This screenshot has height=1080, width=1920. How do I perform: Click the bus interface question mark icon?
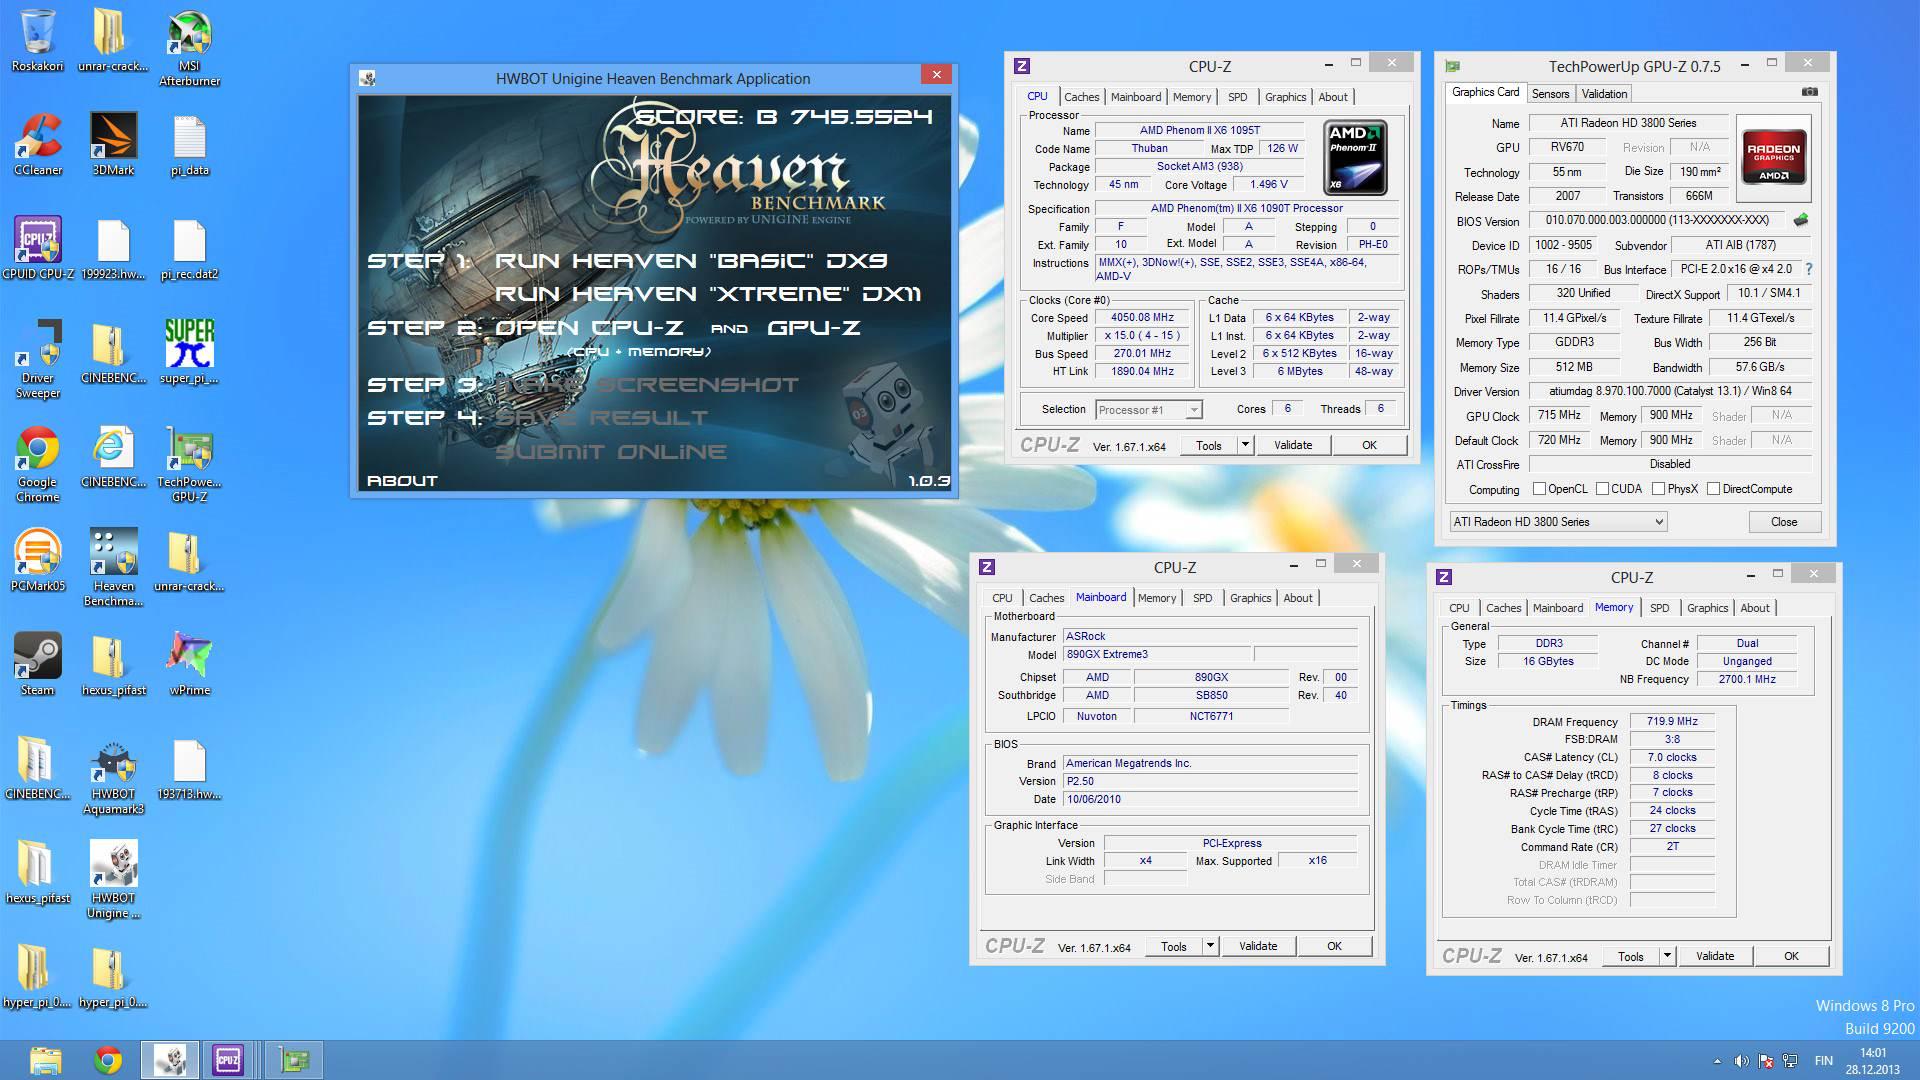[x=1808, y=269]
